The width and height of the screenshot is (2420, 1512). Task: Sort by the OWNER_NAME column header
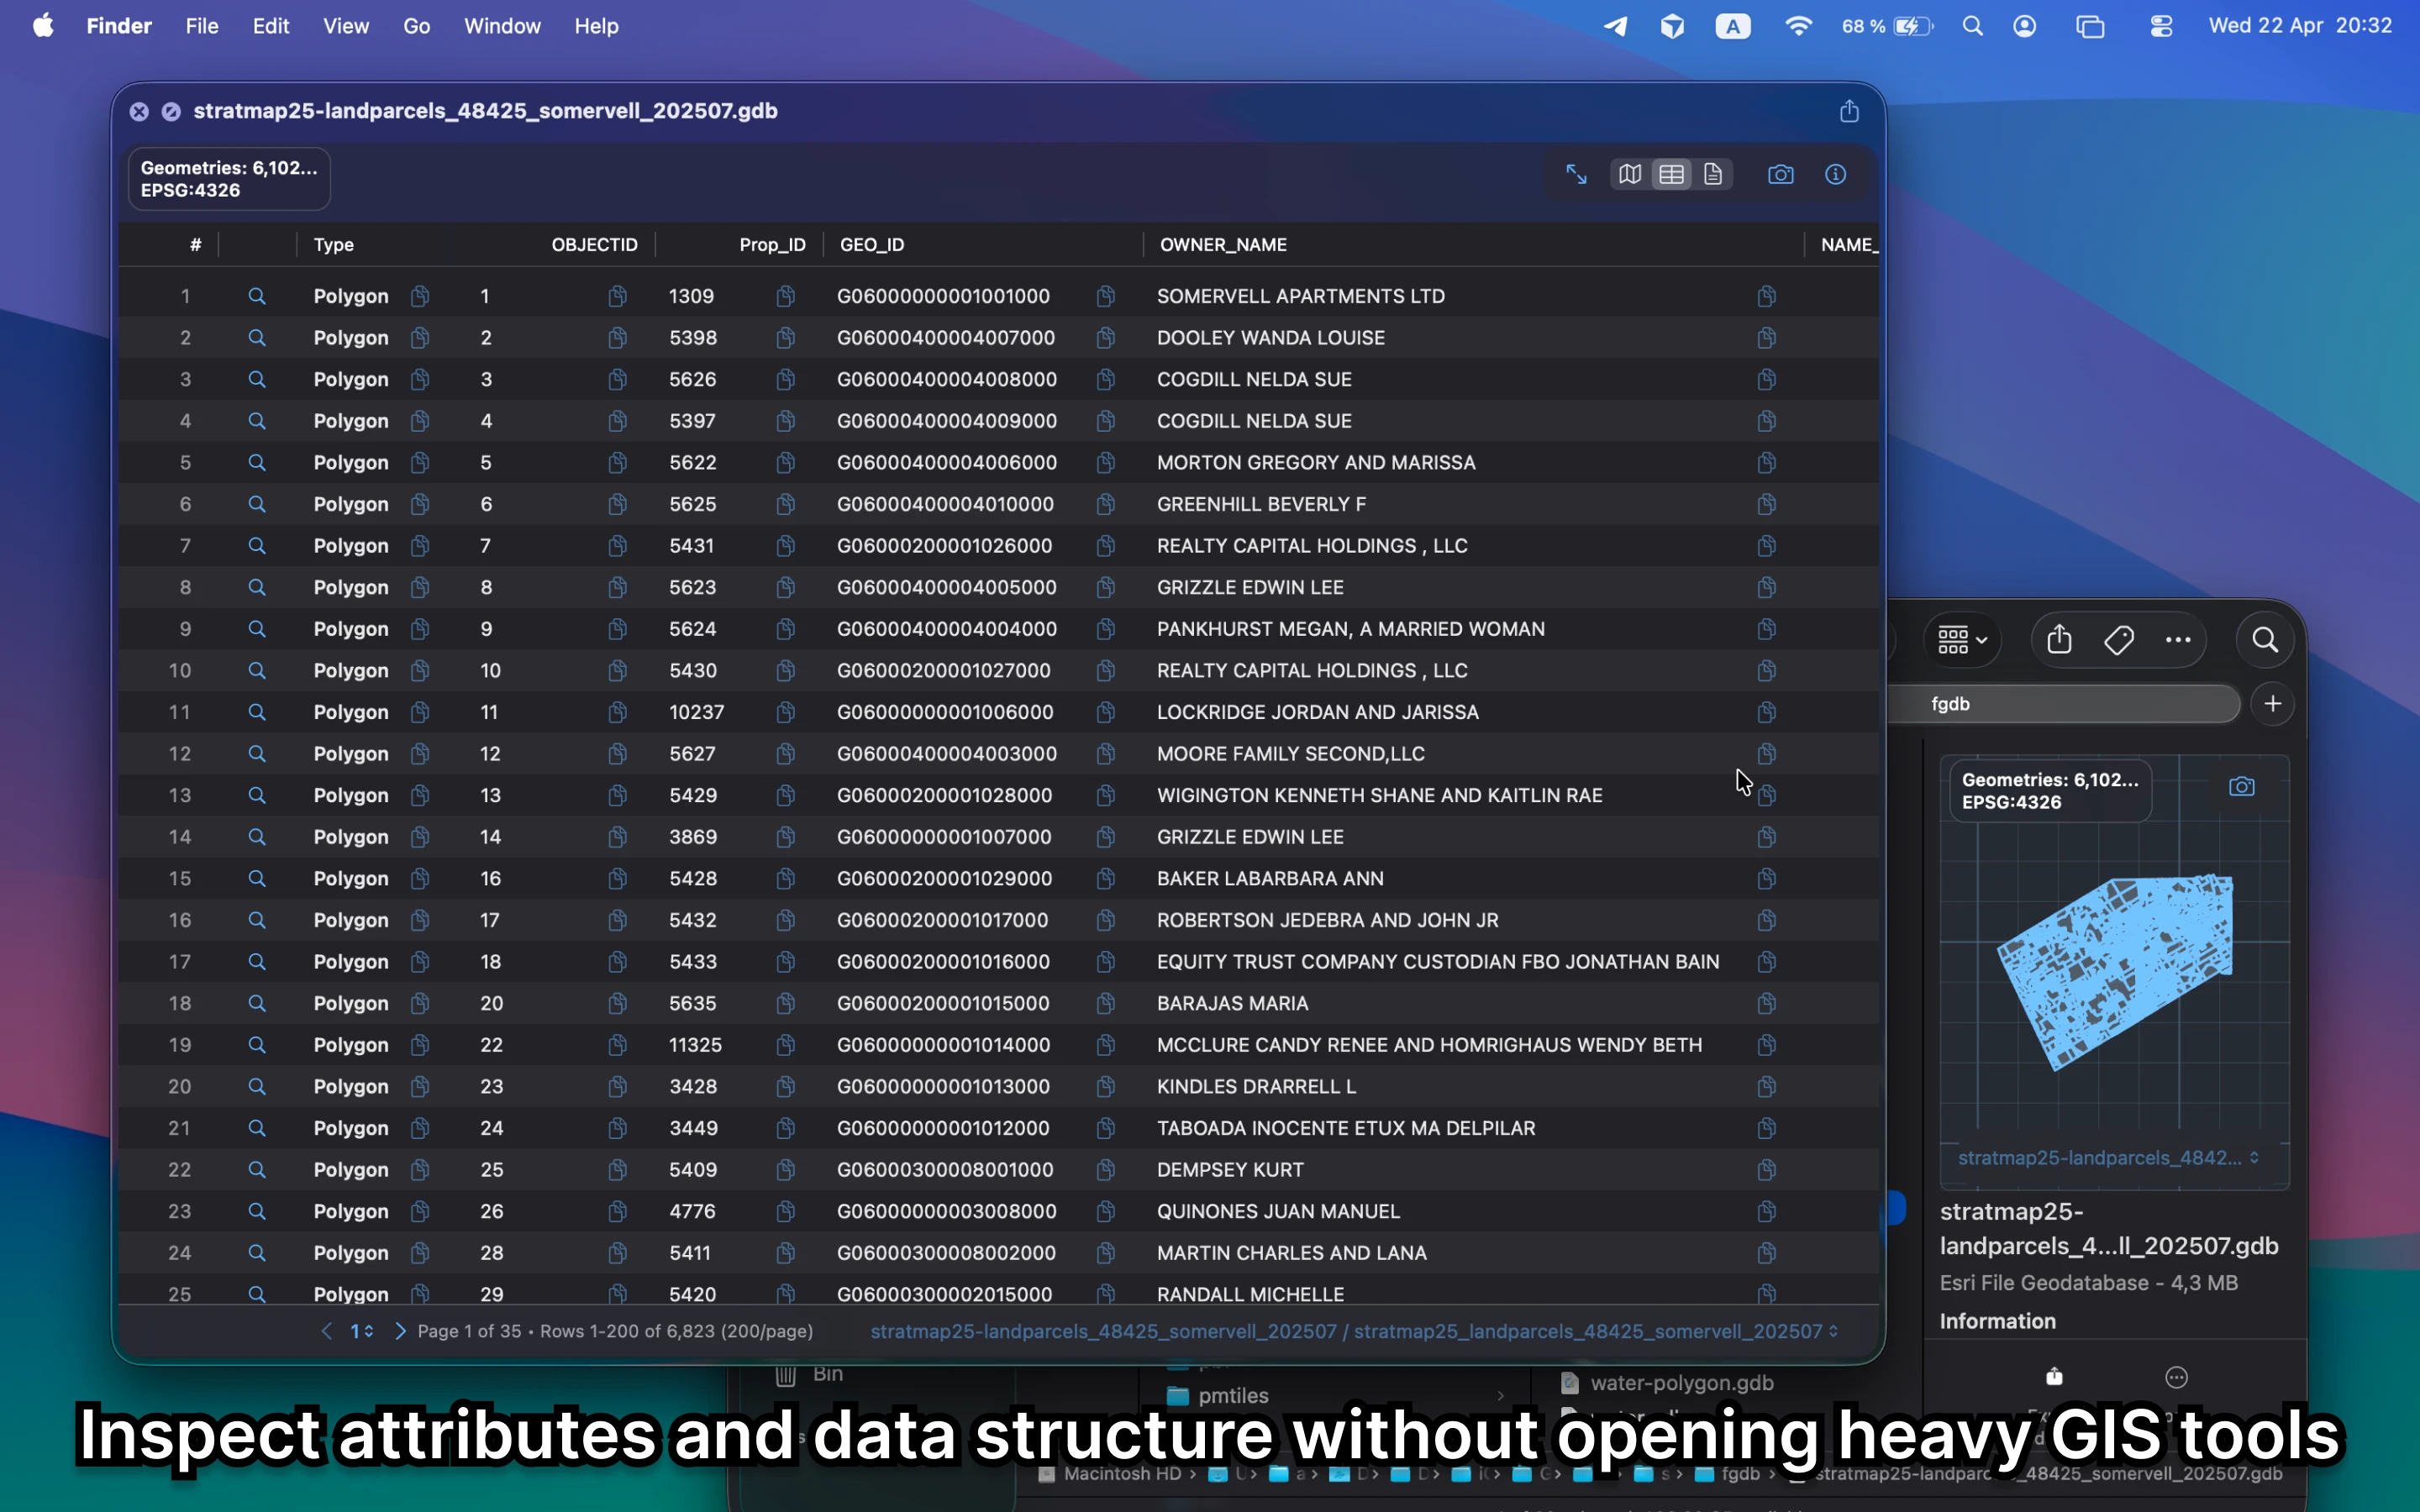point(1223,244)
